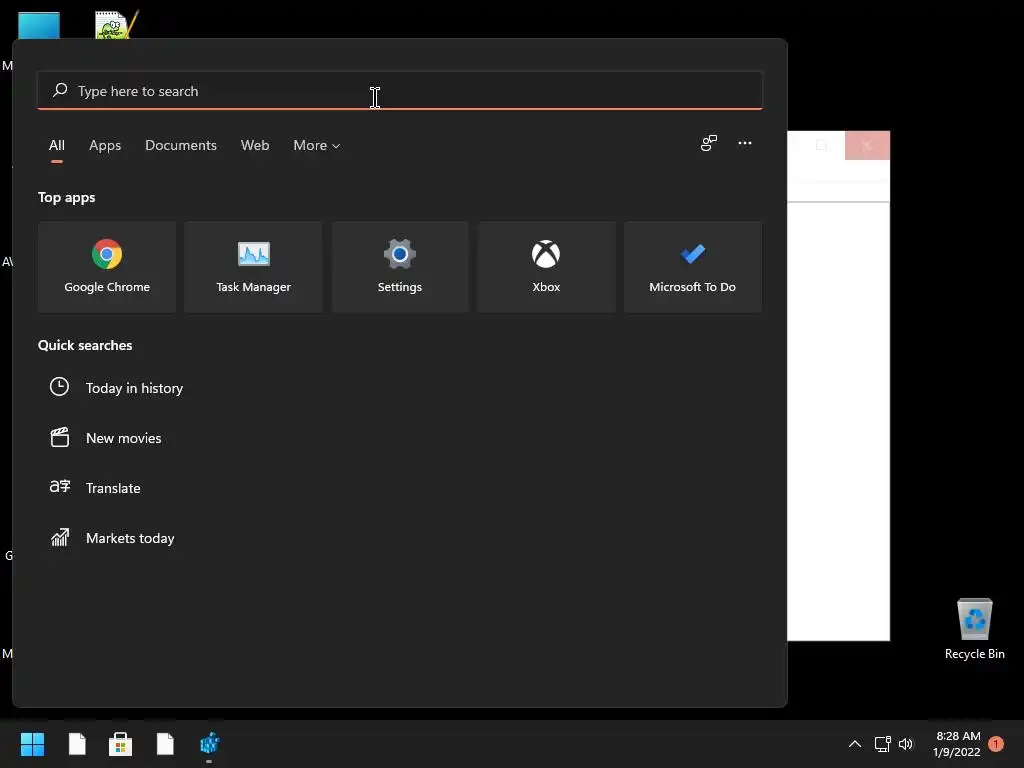Open the Windows Start button

[32, 744]
